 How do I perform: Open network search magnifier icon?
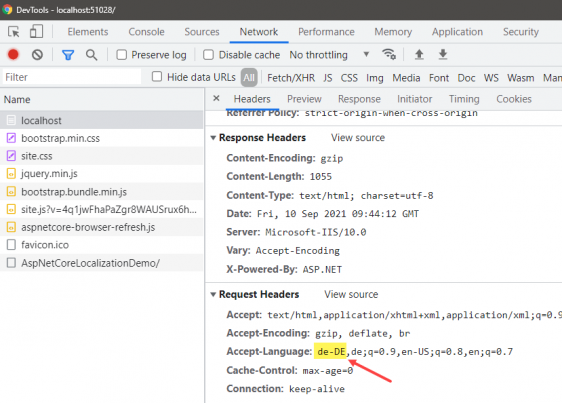coord(91,55)
